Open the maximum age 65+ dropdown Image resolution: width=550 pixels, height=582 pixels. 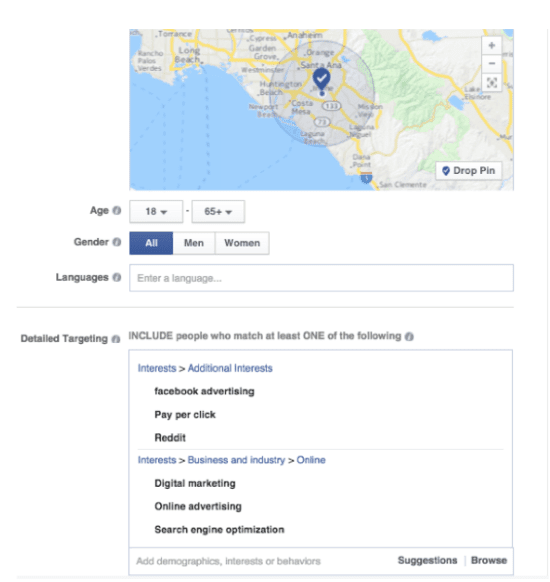point(218,212)
